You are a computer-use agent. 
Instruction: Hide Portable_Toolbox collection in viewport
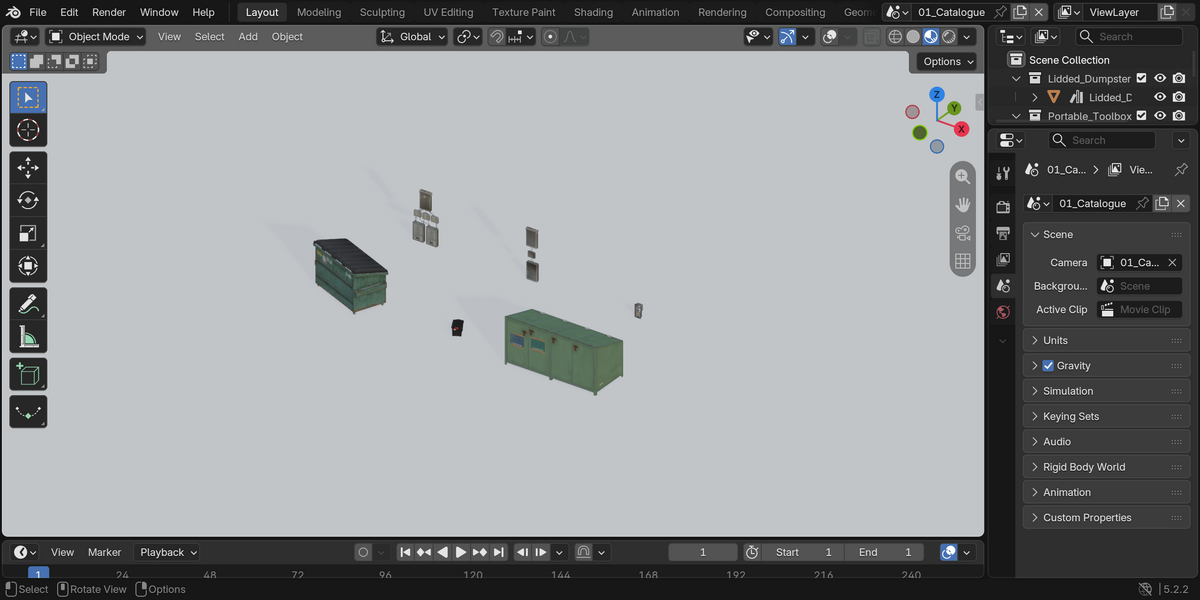tap(1160, 116)
